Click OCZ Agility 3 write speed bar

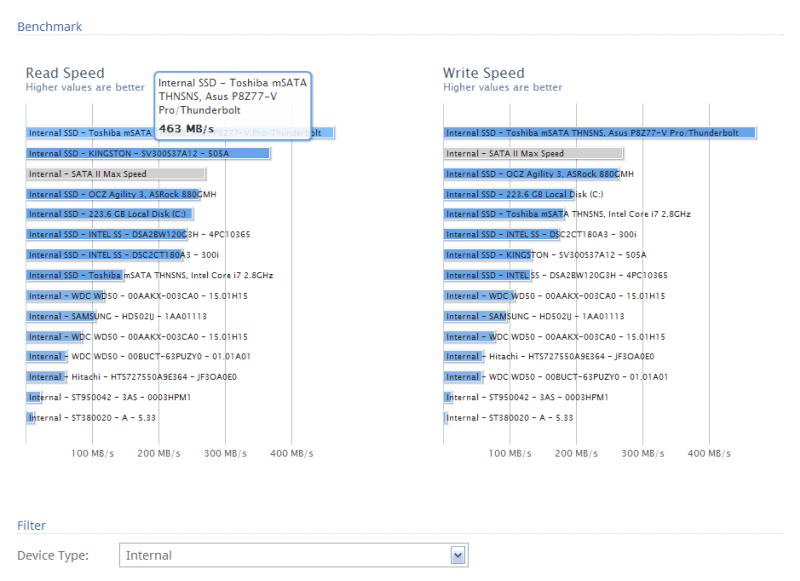pyautogui.click(x=531, y=174)
